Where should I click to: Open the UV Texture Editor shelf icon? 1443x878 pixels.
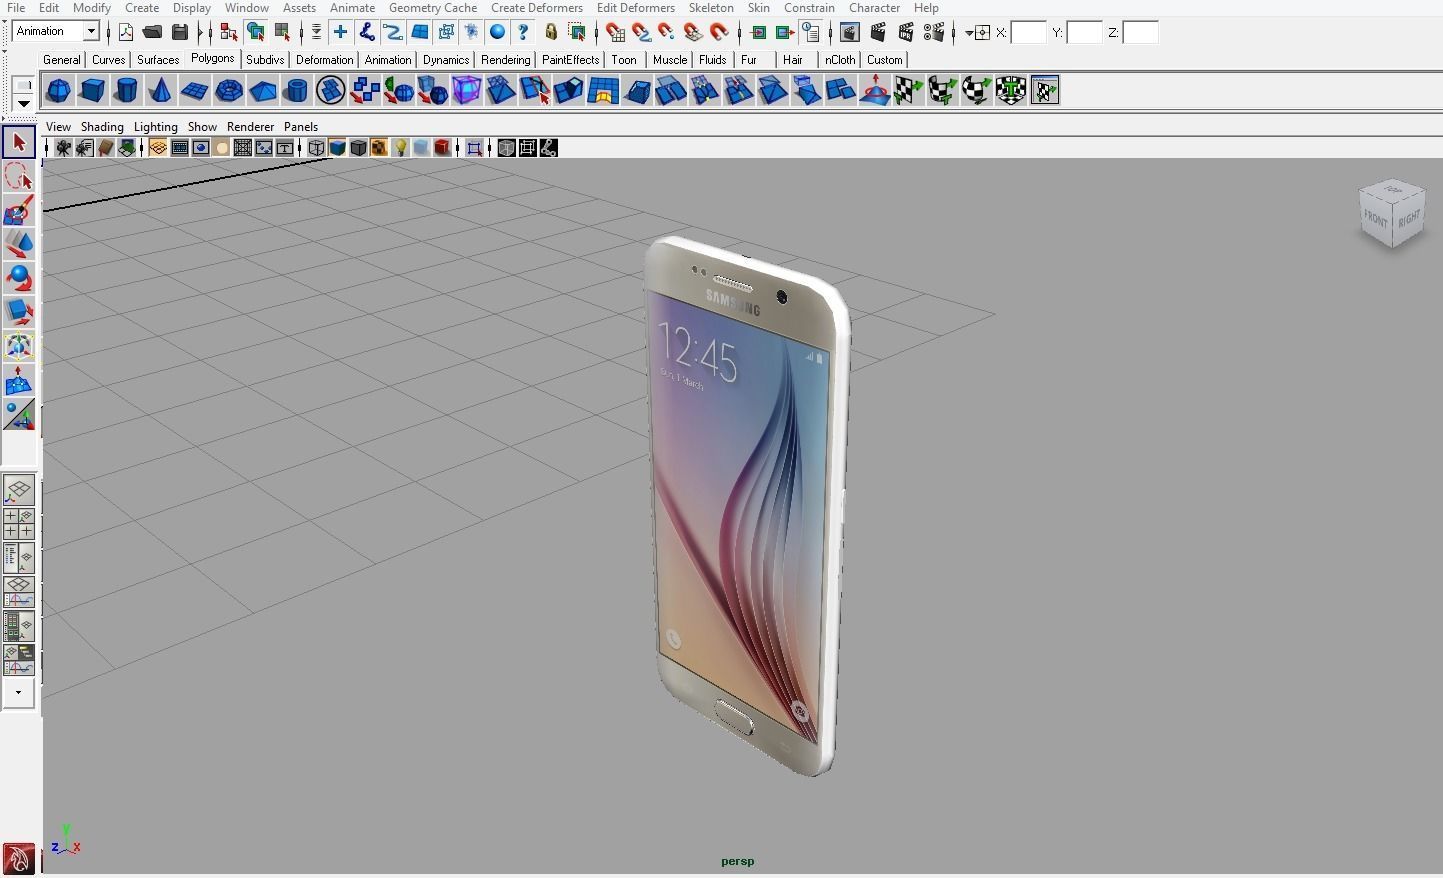1044,91
